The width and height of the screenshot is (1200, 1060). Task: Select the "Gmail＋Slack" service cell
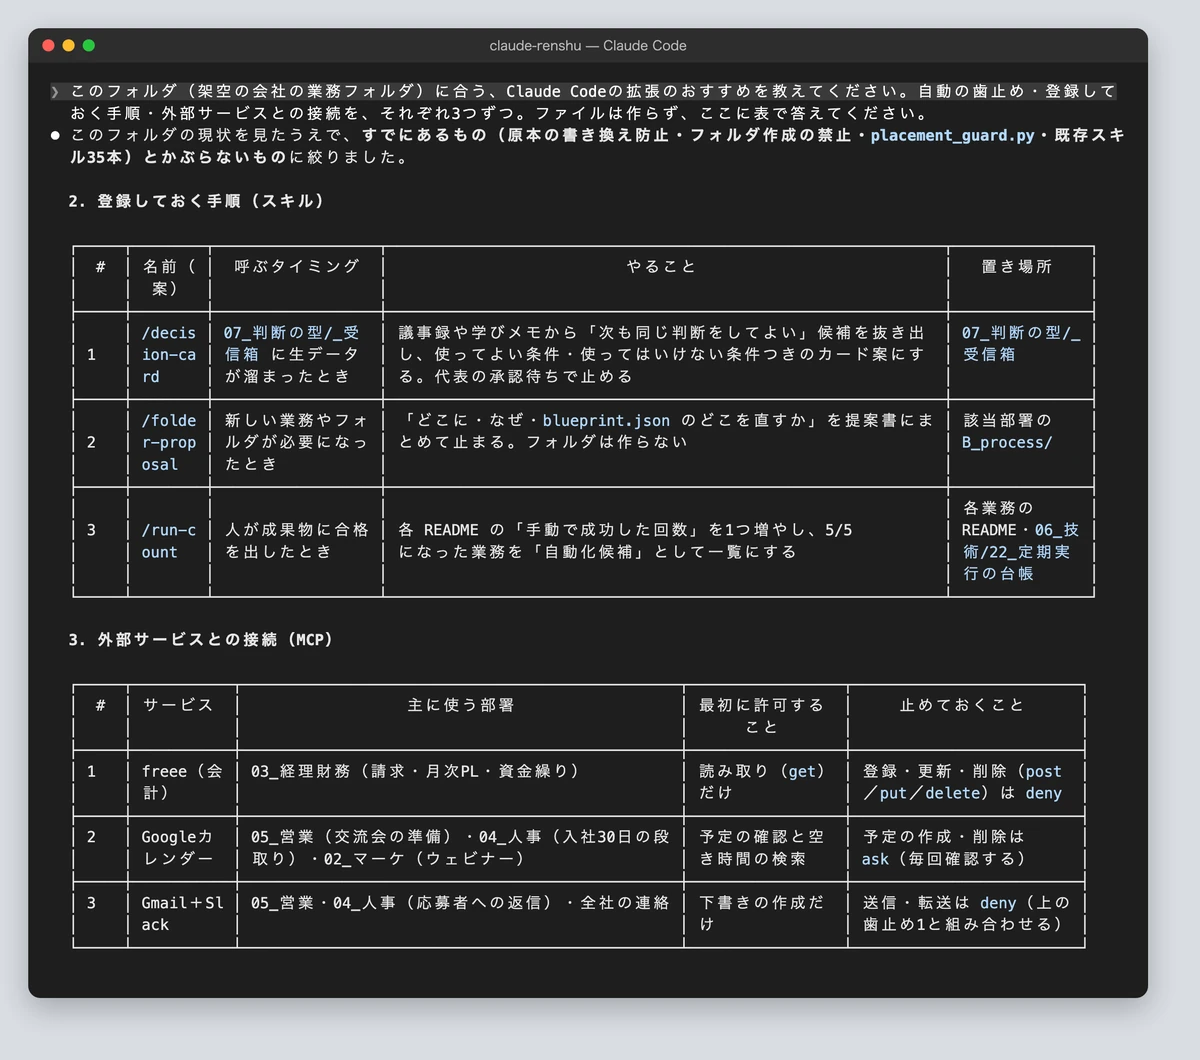pos(182,914)
